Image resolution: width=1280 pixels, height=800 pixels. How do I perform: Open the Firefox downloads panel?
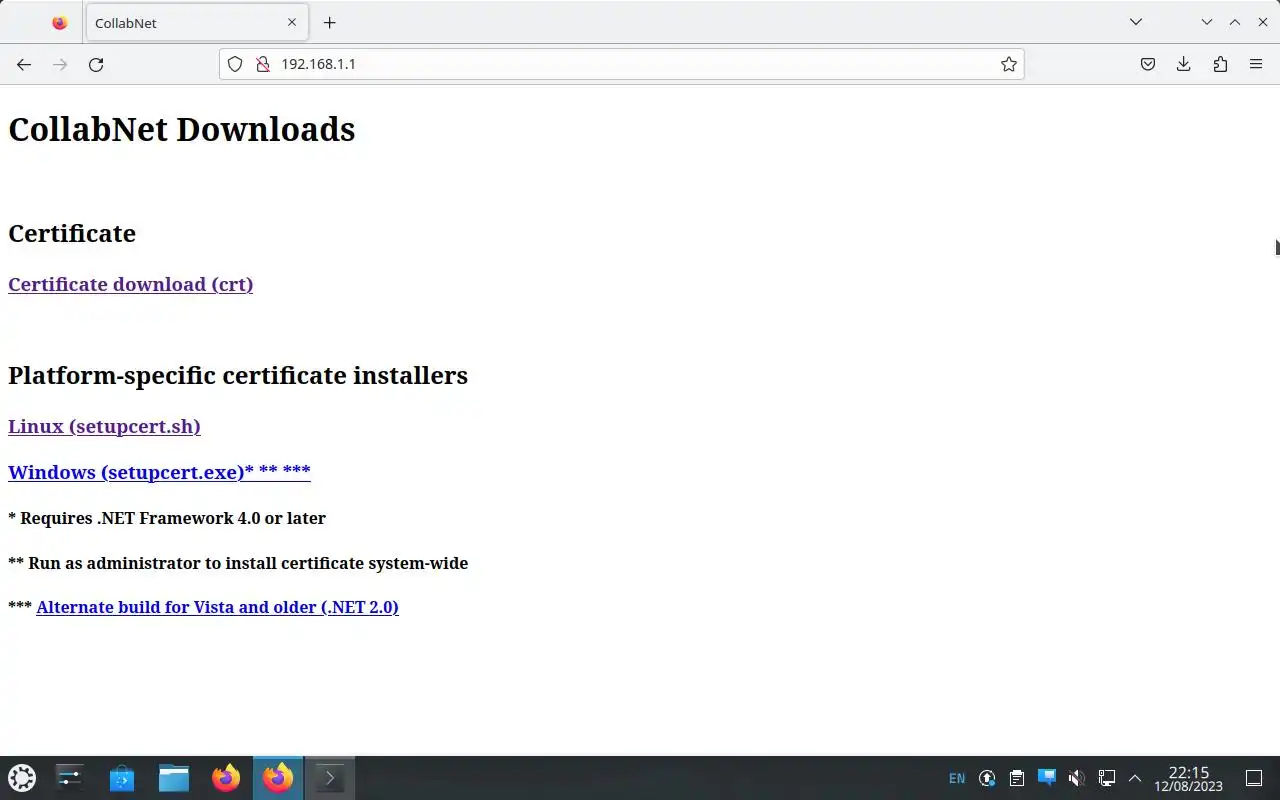point(1184,64)
